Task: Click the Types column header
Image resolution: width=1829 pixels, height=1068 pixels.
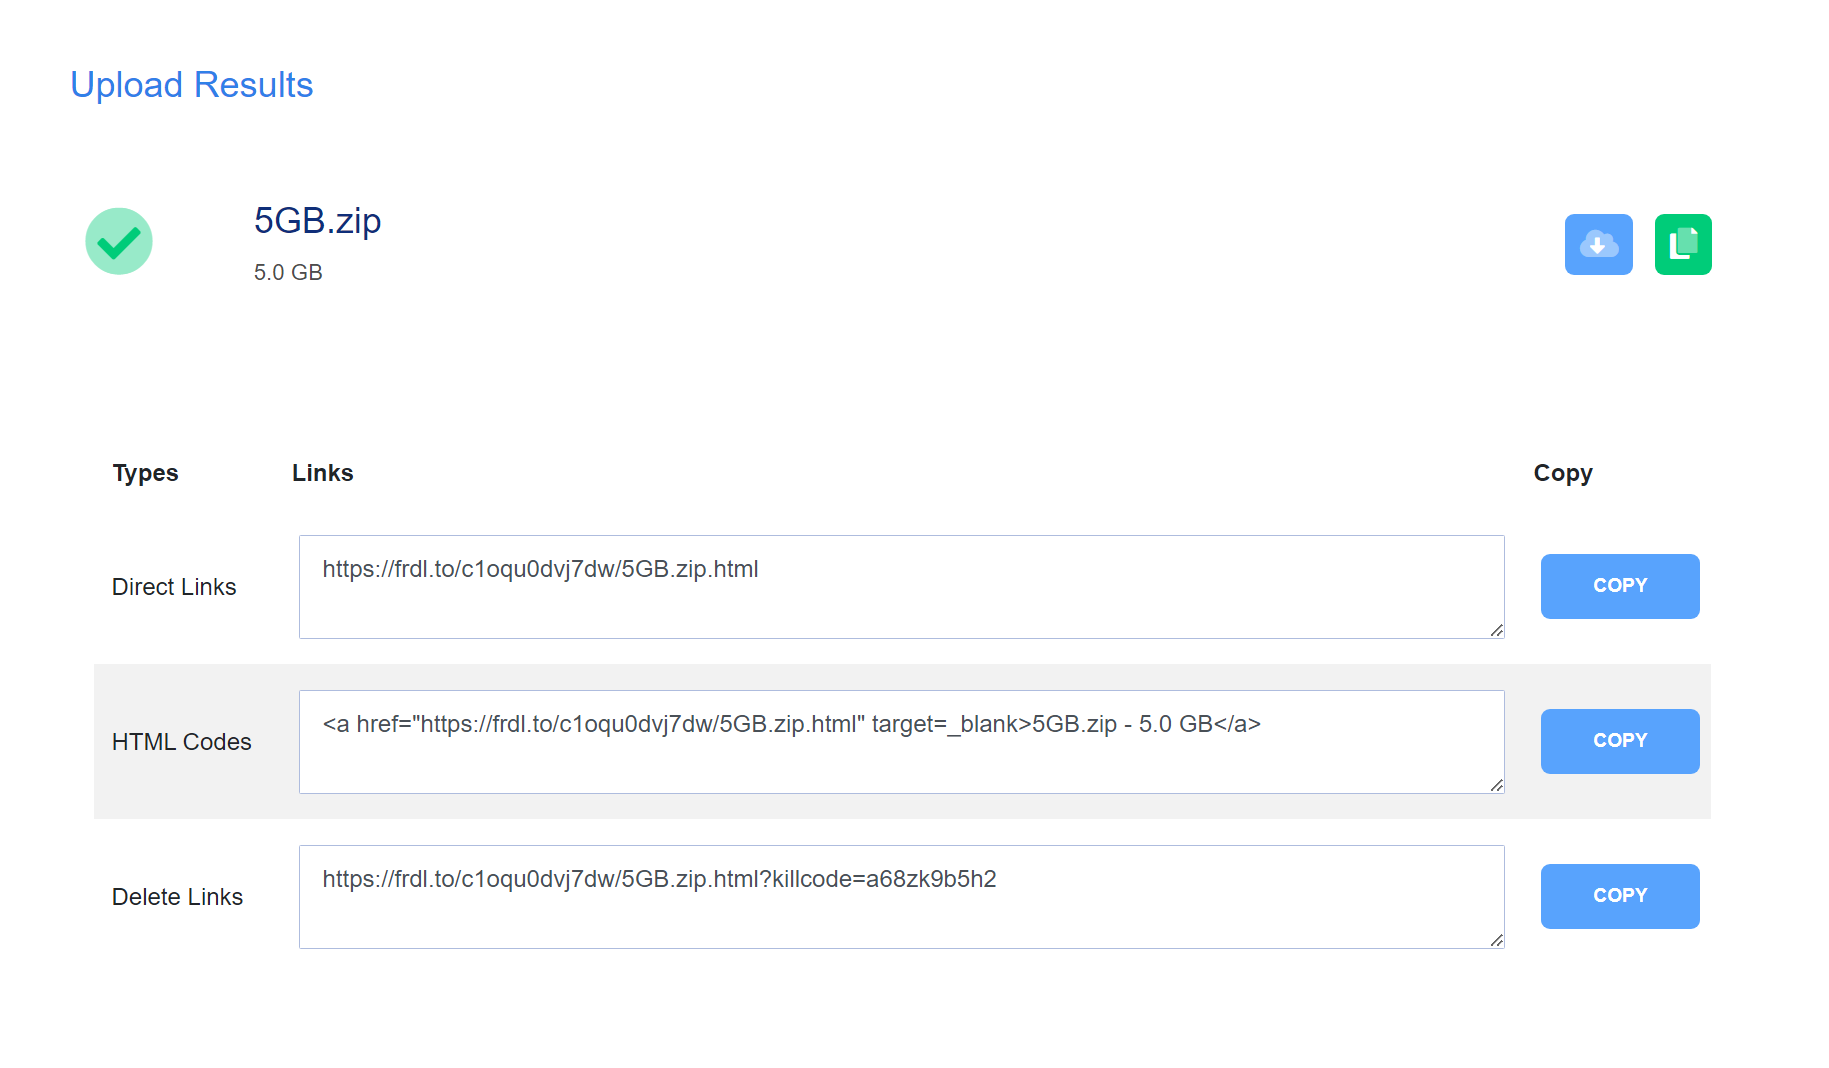Action: [x=145, y=473]
